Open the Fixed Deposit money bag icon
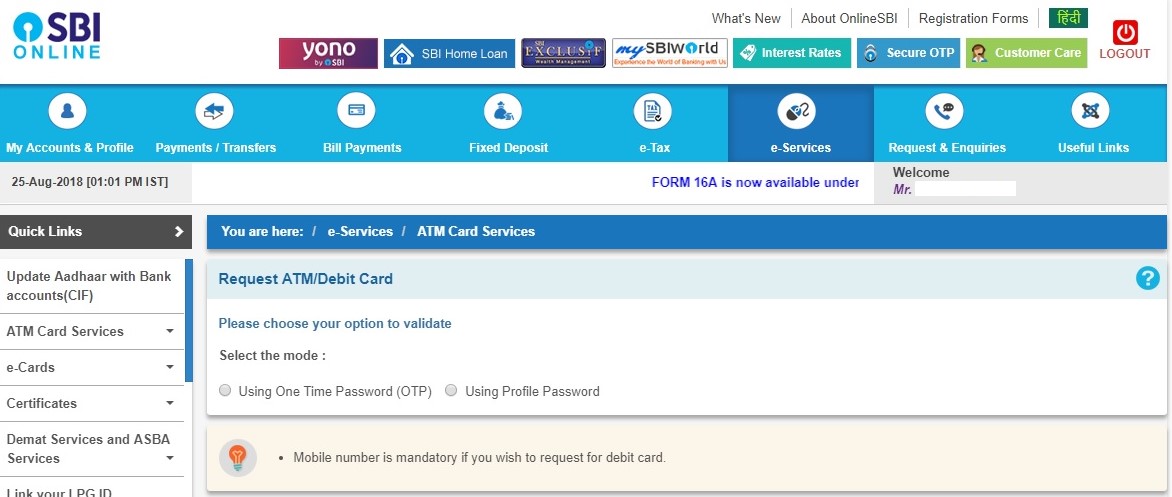Image resolution: width=1172 pixels, height=497 pixels. click(508, 111)
